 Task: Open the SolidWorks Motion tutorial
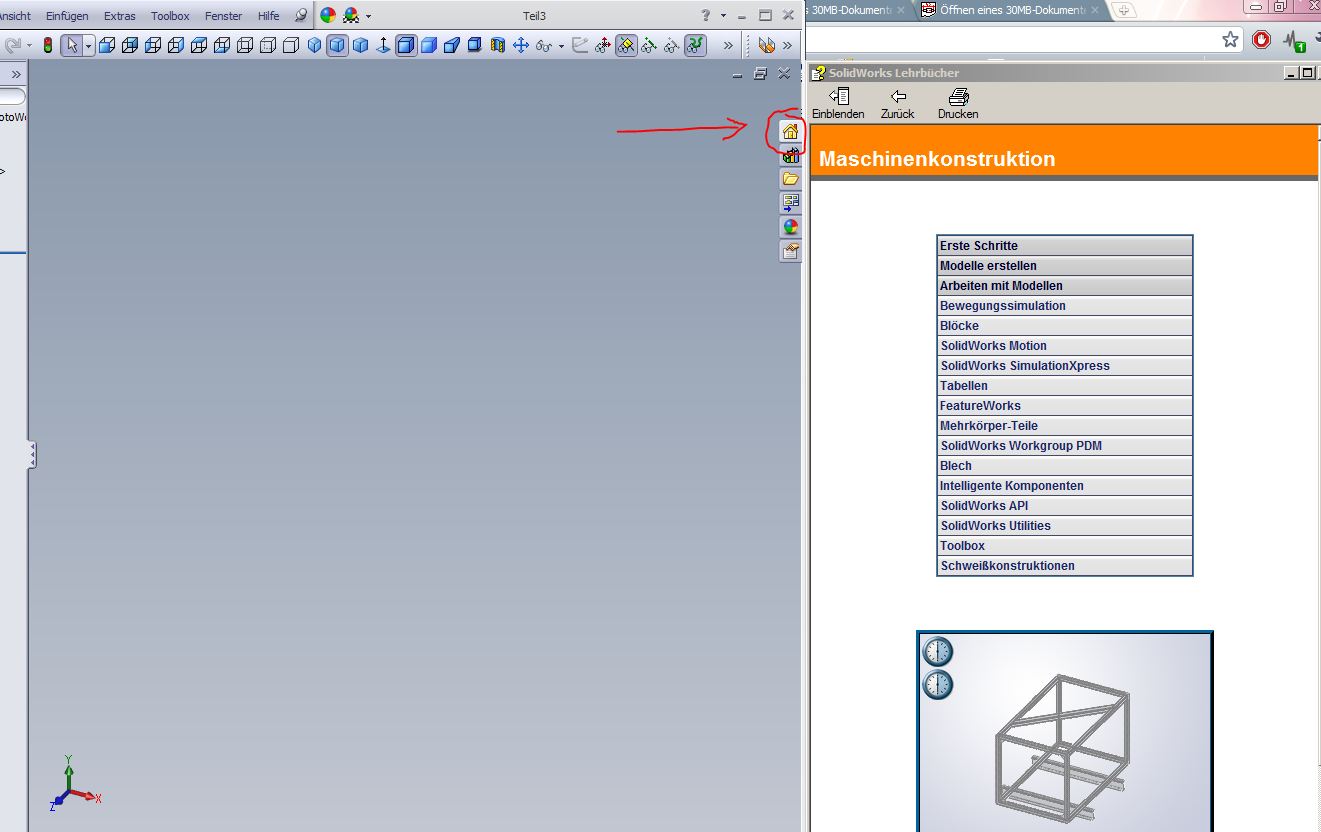click(x=1065, y=346)
